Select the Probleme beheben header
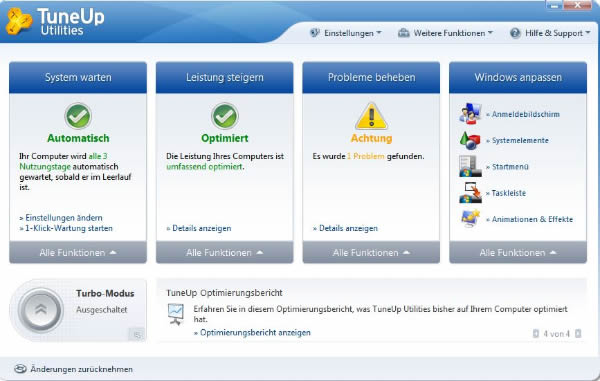 [x=371, y=77]
